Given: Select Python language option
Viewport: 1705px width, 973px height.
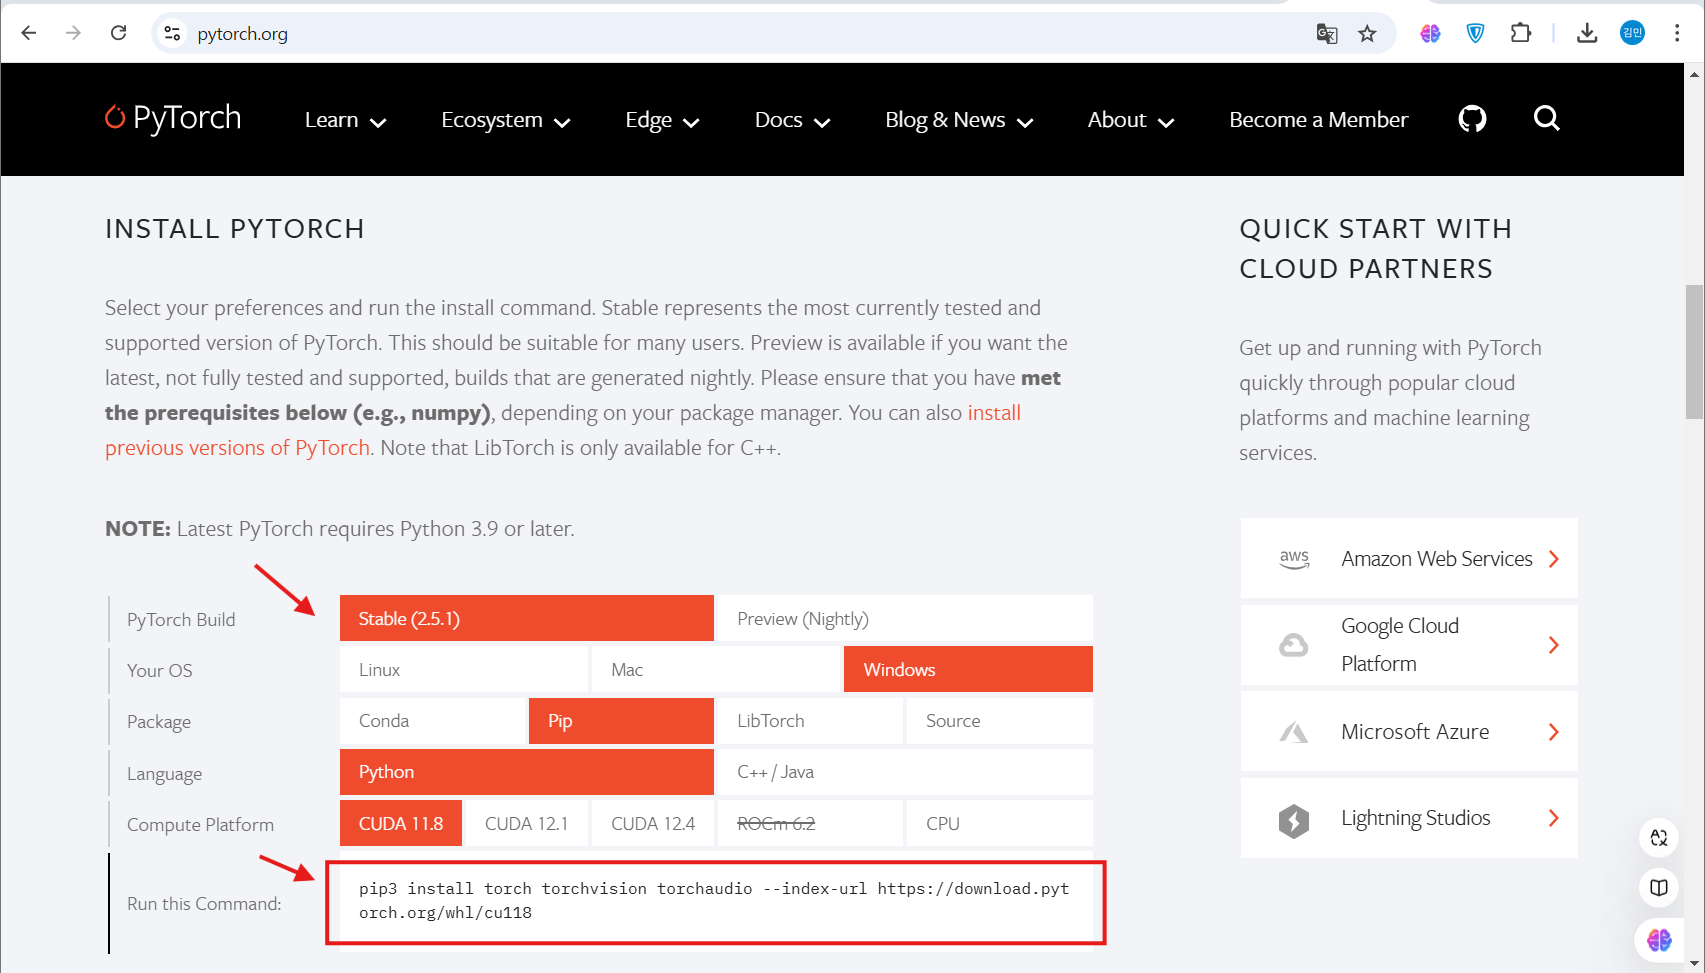Looking at the screenshot, I should (527, 772).
